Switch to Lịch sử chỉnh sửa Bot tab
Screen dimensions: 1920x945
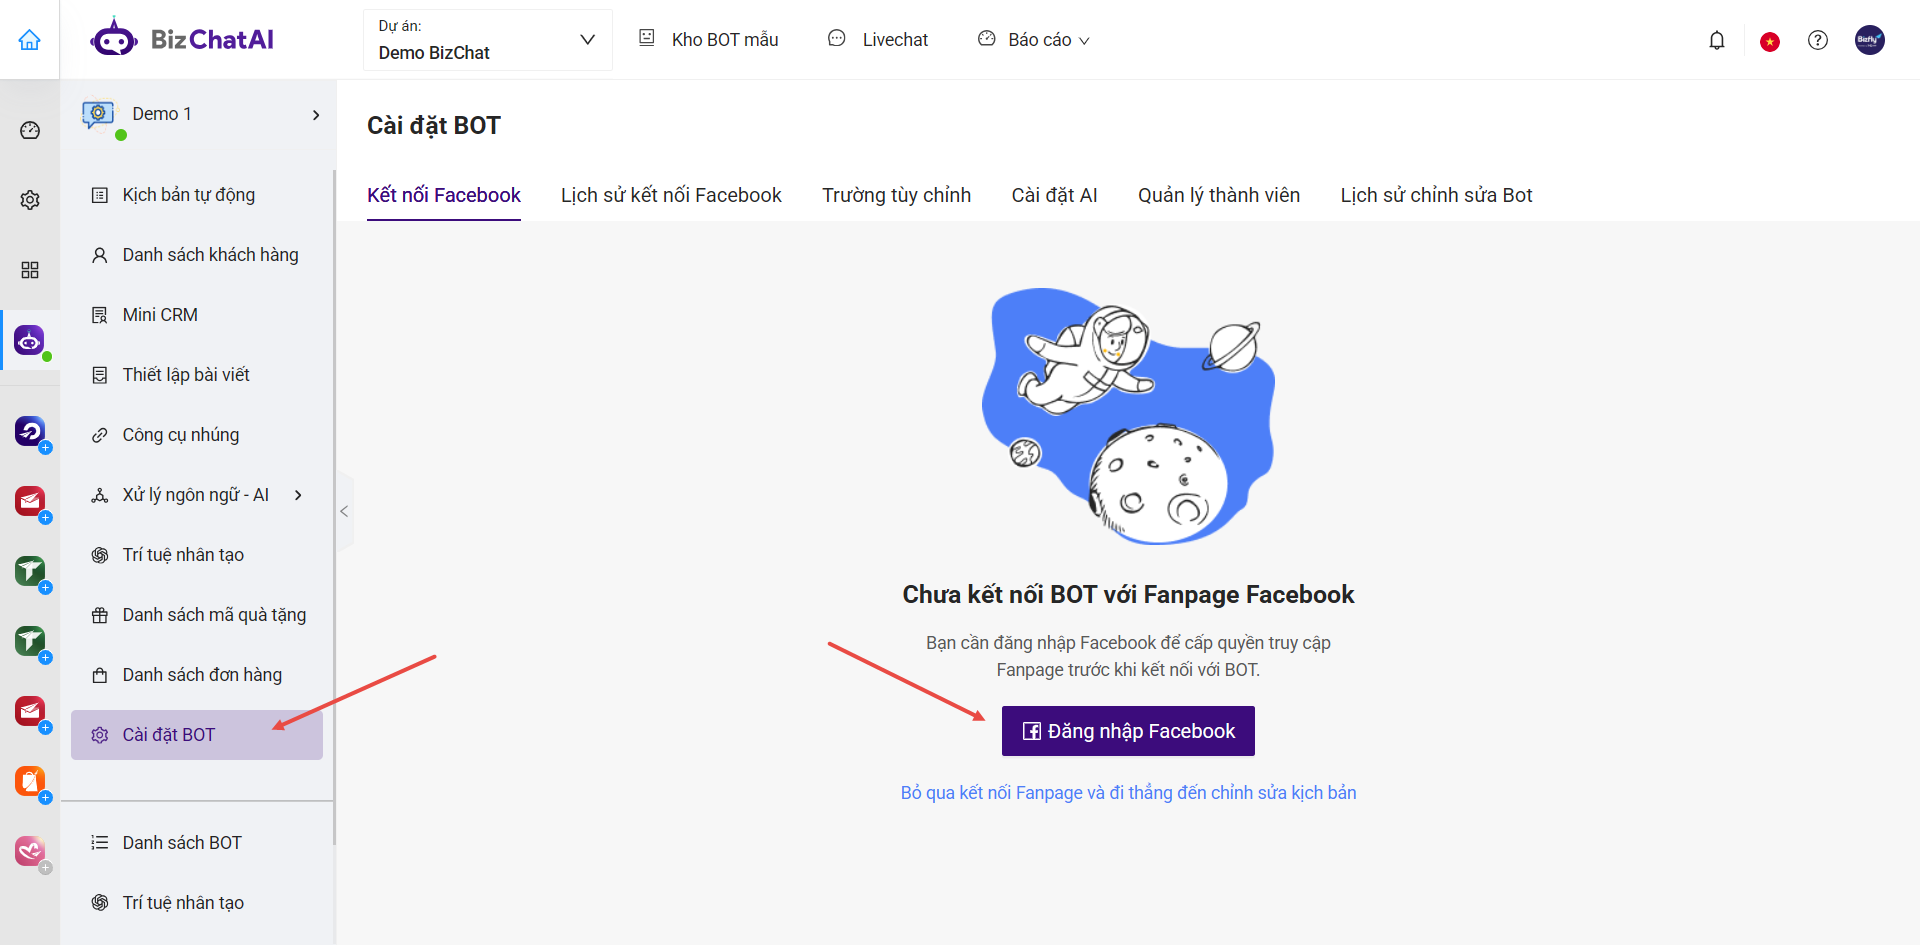tap(1436, 195)
